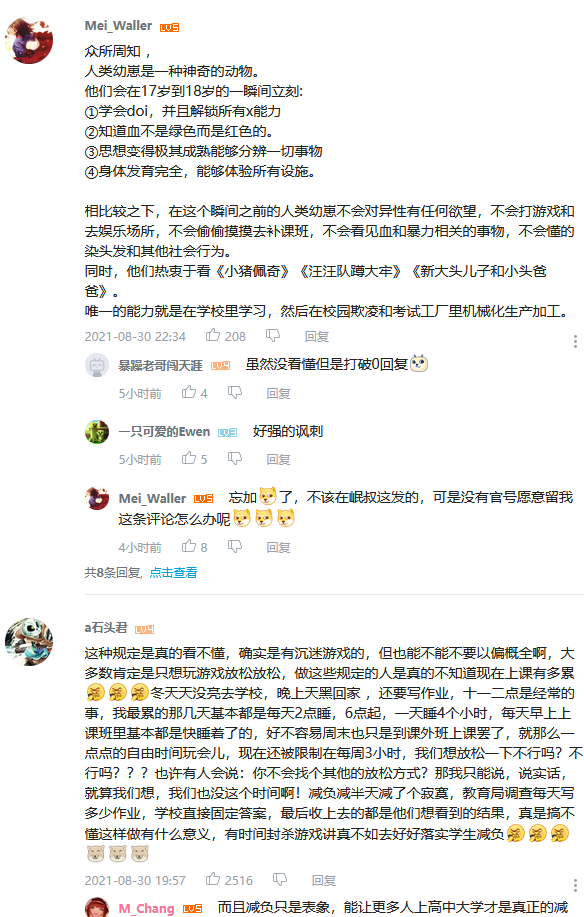
Task: Dislike Mei_Waller's top-level comment
Action: [x=273, y=336]
